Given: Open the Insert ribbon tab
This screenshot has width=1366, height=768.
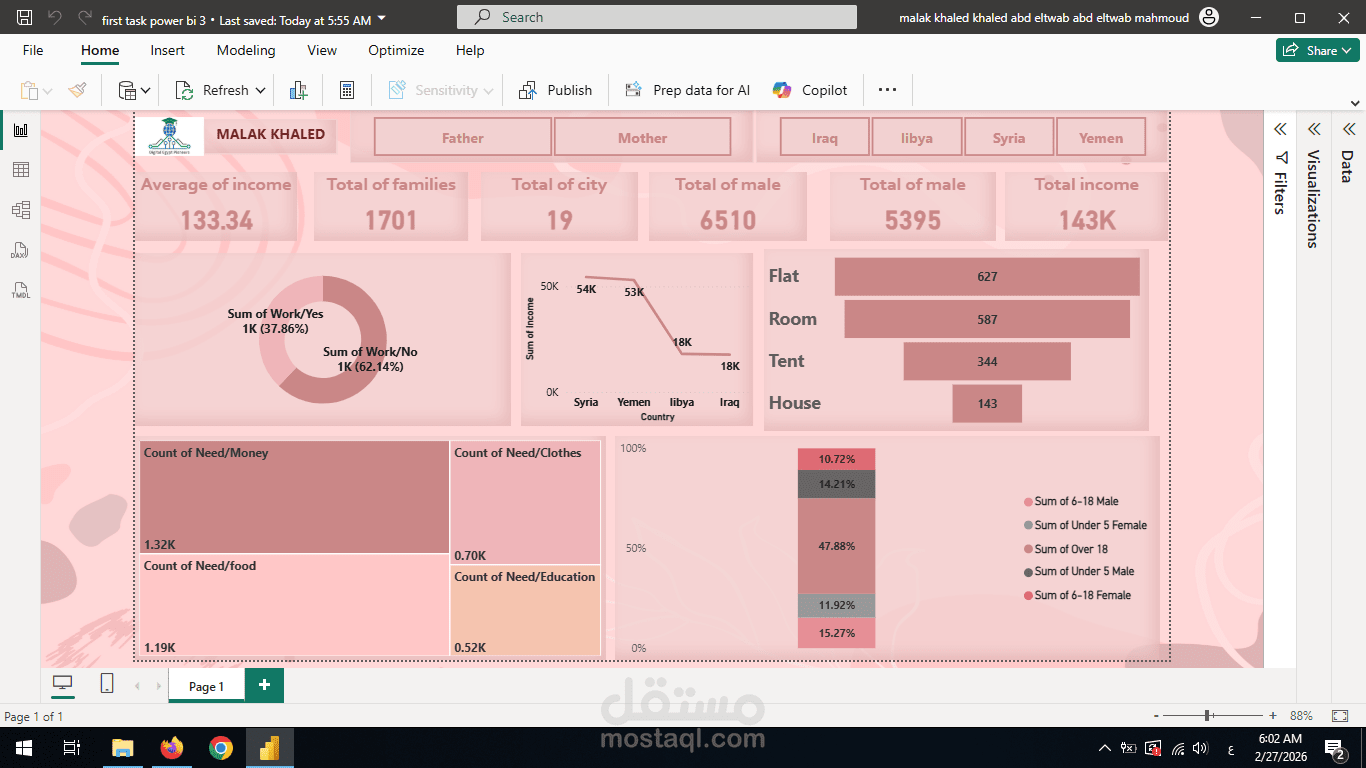Looking at the screenshot, I should coord(168,50).
